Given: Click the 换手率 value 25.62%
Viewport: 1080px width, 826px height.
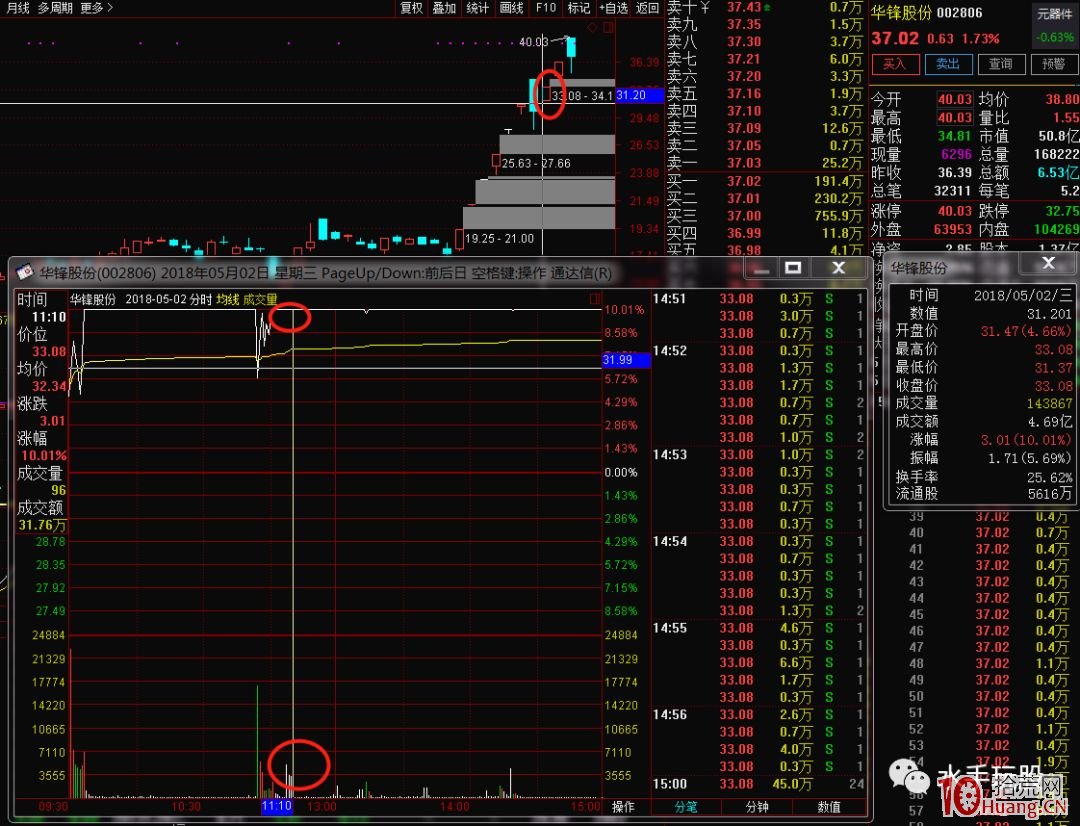Looking at the screenshot, I should pos(1050,477).
